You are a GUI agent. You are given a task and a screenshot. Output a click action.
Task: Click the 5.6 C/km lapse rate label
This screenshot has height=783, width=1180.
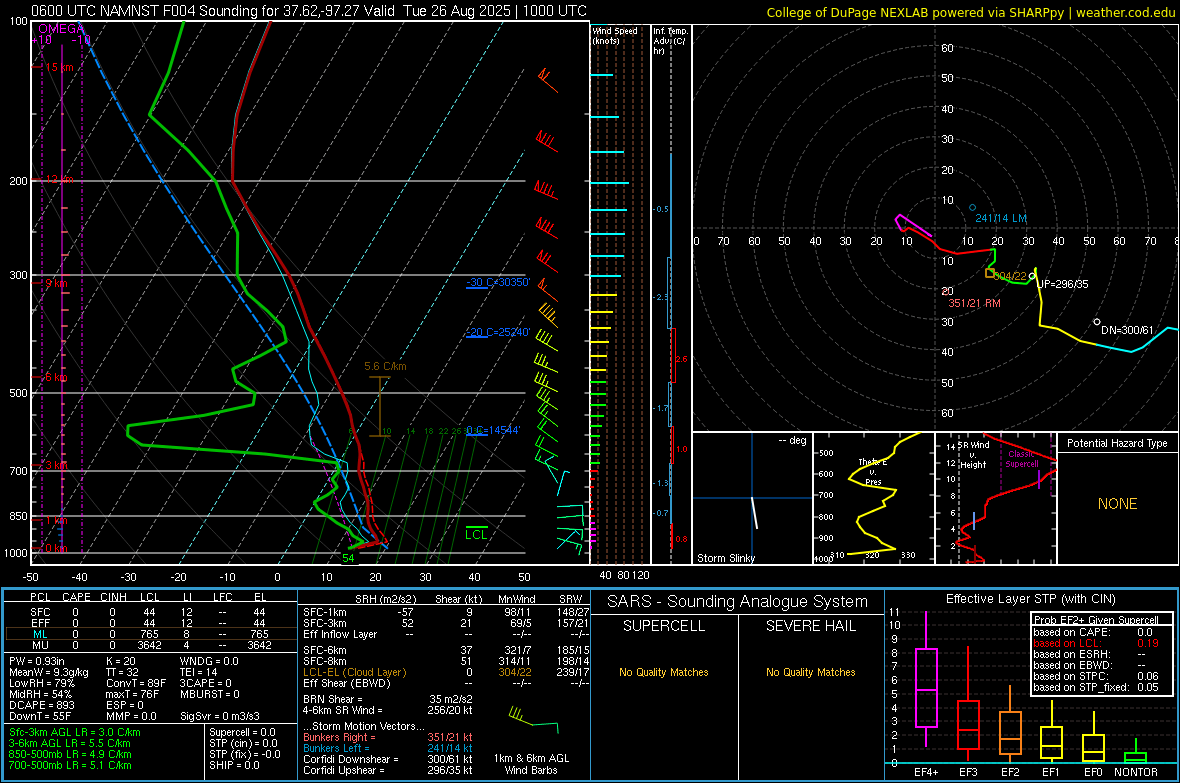tap(385, 367)
